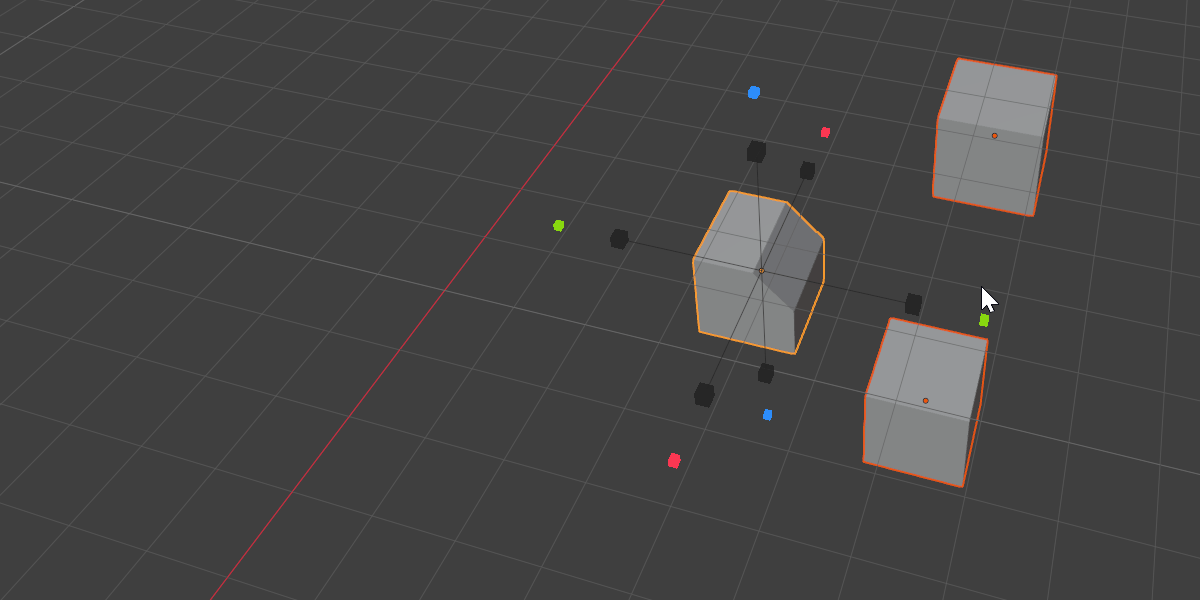This screenshot has width=1200, height=600.
Task: Click black scale handle just above lower blue handle
Action: [766, 374]
